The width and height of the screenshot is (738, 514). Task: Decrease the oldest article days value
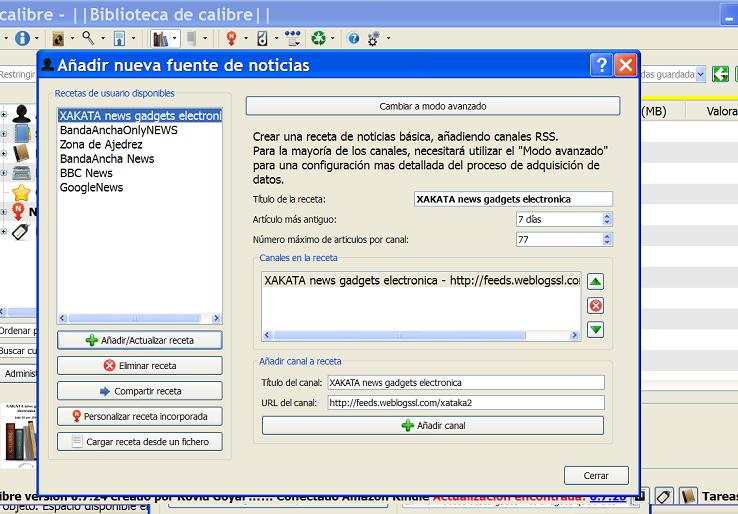(607, 222)
